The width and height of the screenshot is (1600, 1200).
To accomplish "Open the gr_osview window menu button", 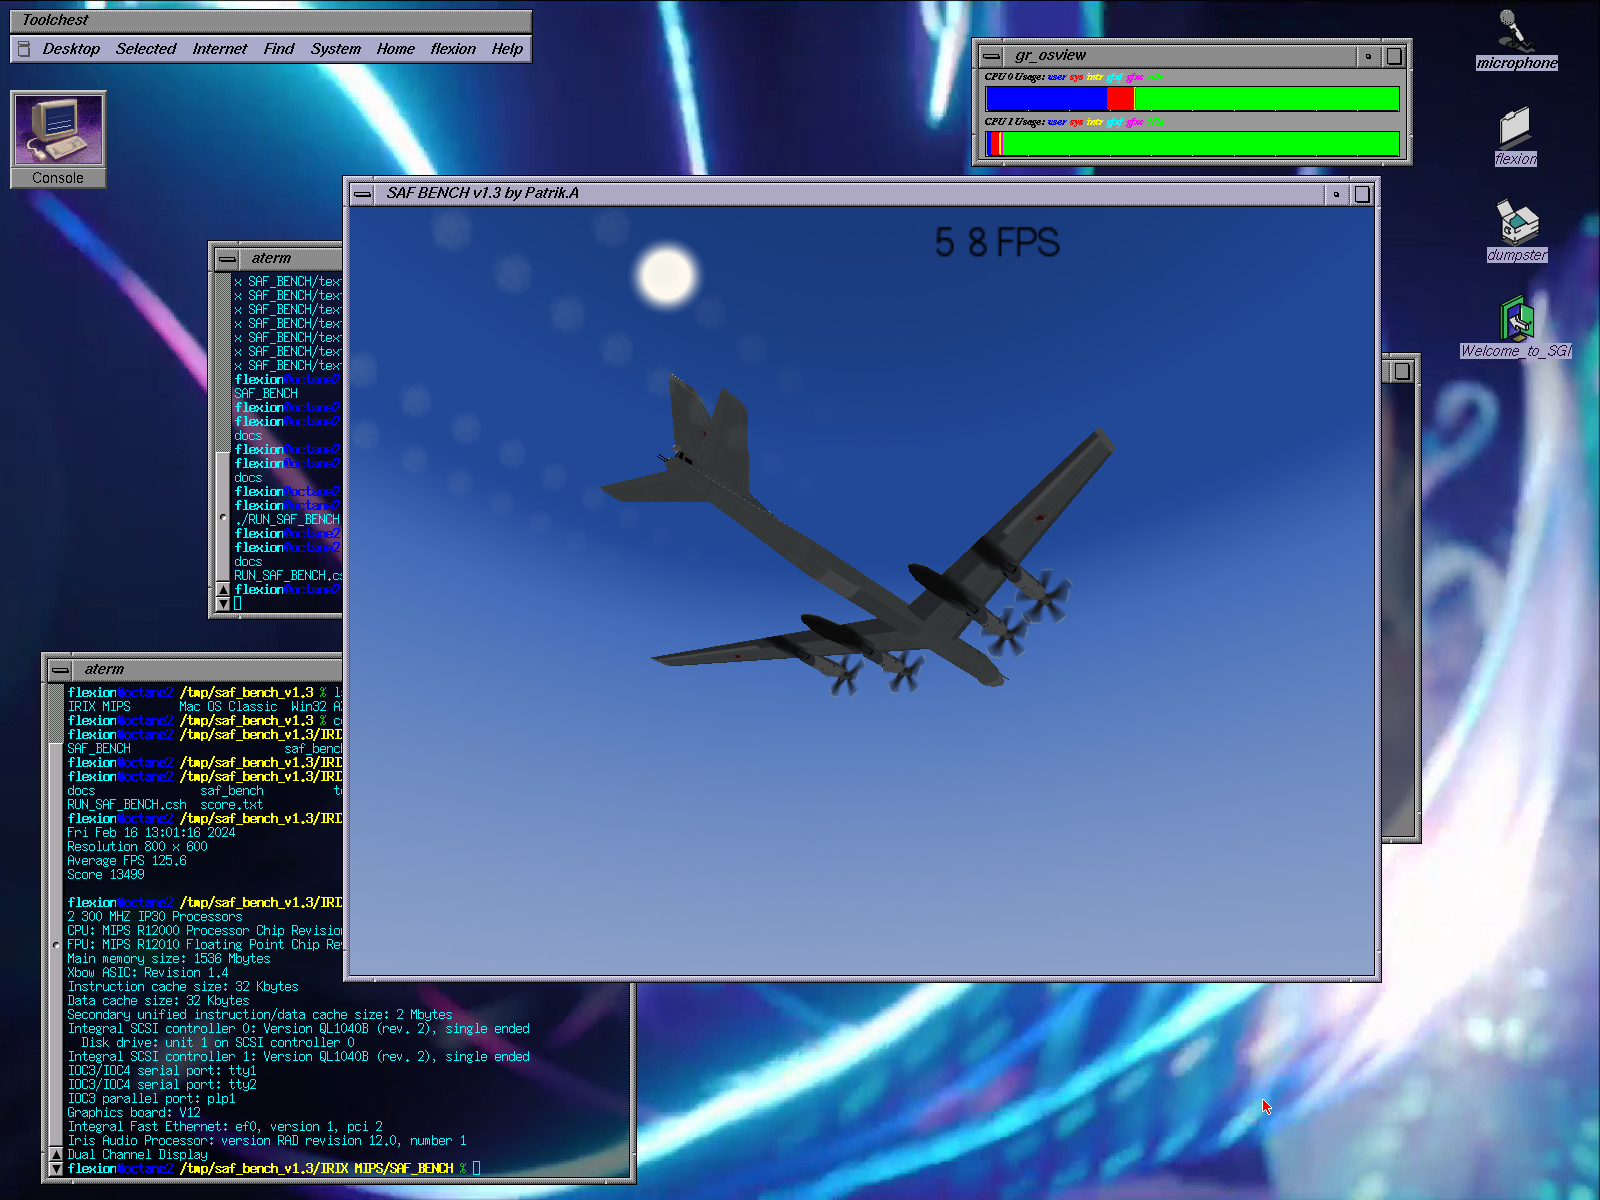I will pyautogui.click(x=991, y=56).
